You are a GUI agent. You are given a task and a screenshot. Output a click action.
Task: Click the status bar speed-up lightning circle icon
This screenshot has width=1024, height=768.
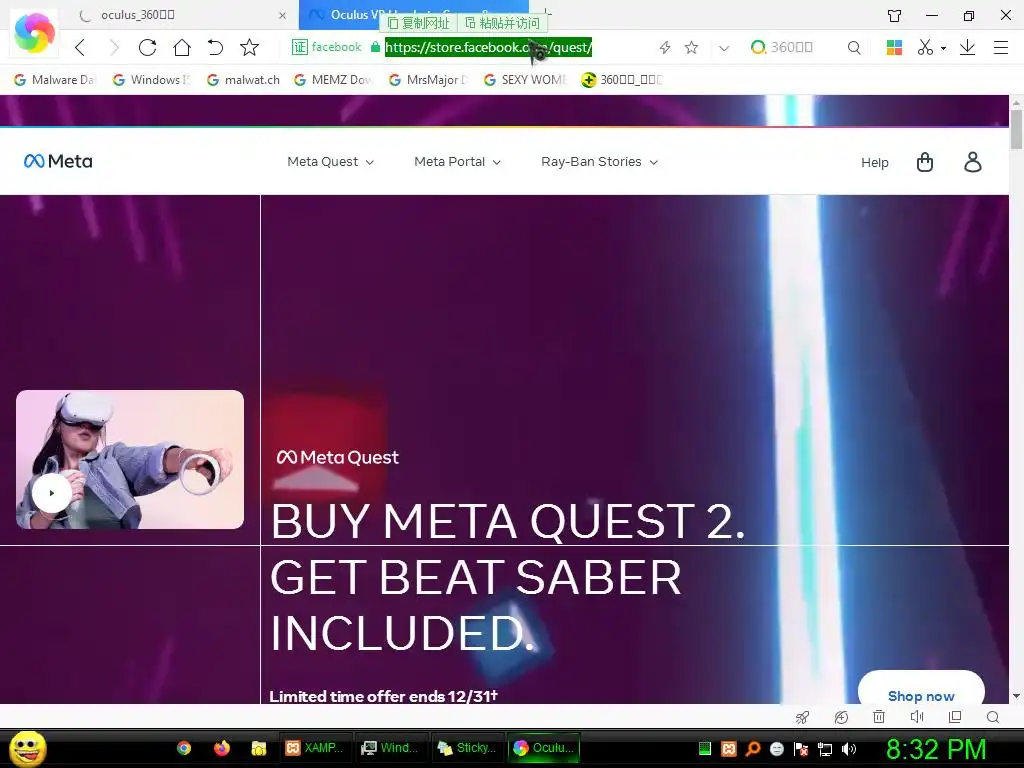[841, 717]
